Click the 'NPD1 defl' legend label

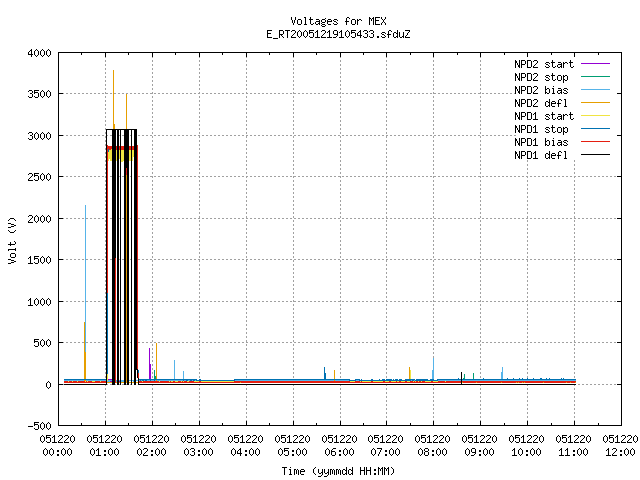541,156
